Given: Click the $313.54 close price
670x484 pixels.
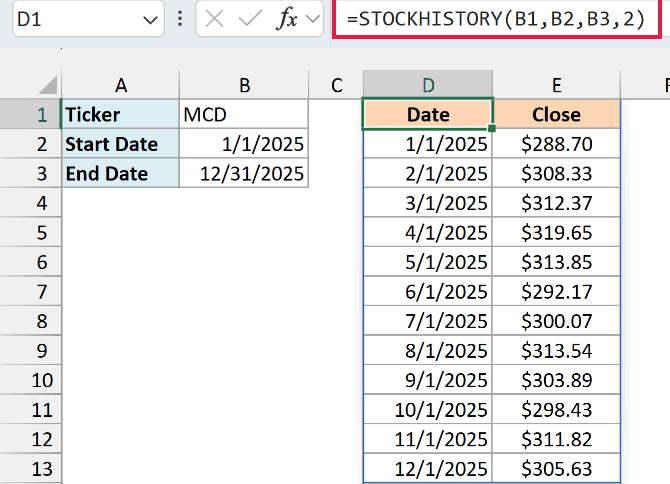Looking at the screenshot, I should tap(556, 350).
